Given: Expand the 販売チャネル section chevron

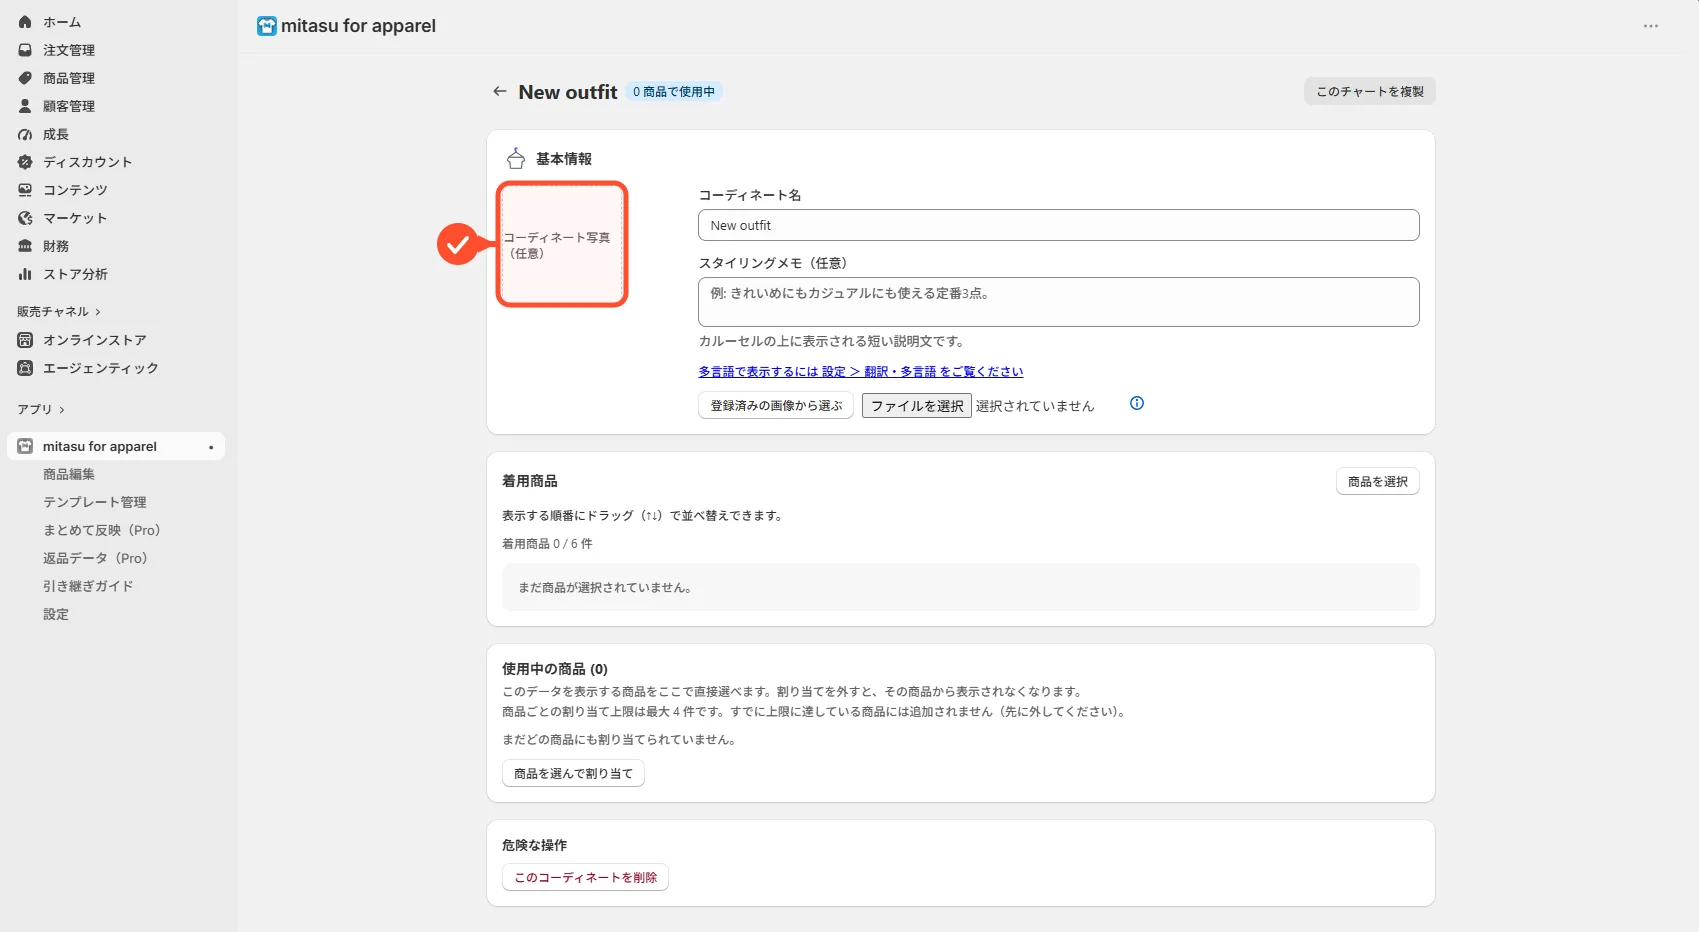Looking at the screenshot, I should (98, 312).
